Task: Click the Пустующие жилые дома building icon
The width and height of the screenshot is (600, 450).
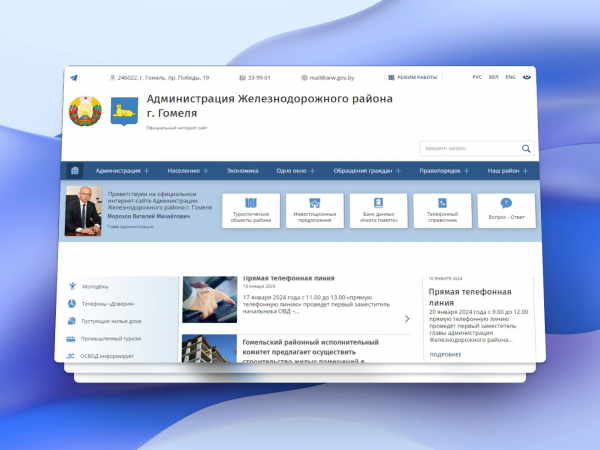Action: (72, 321)
